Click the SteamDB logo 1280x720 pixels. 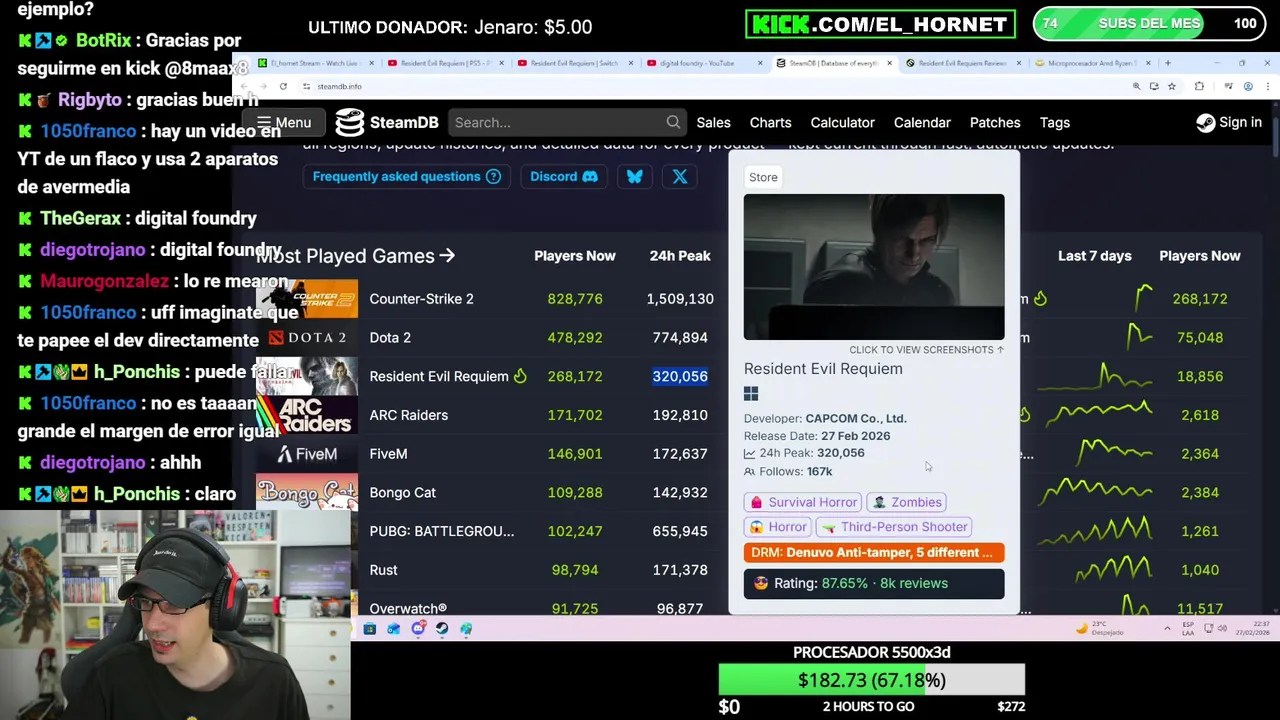387,122
